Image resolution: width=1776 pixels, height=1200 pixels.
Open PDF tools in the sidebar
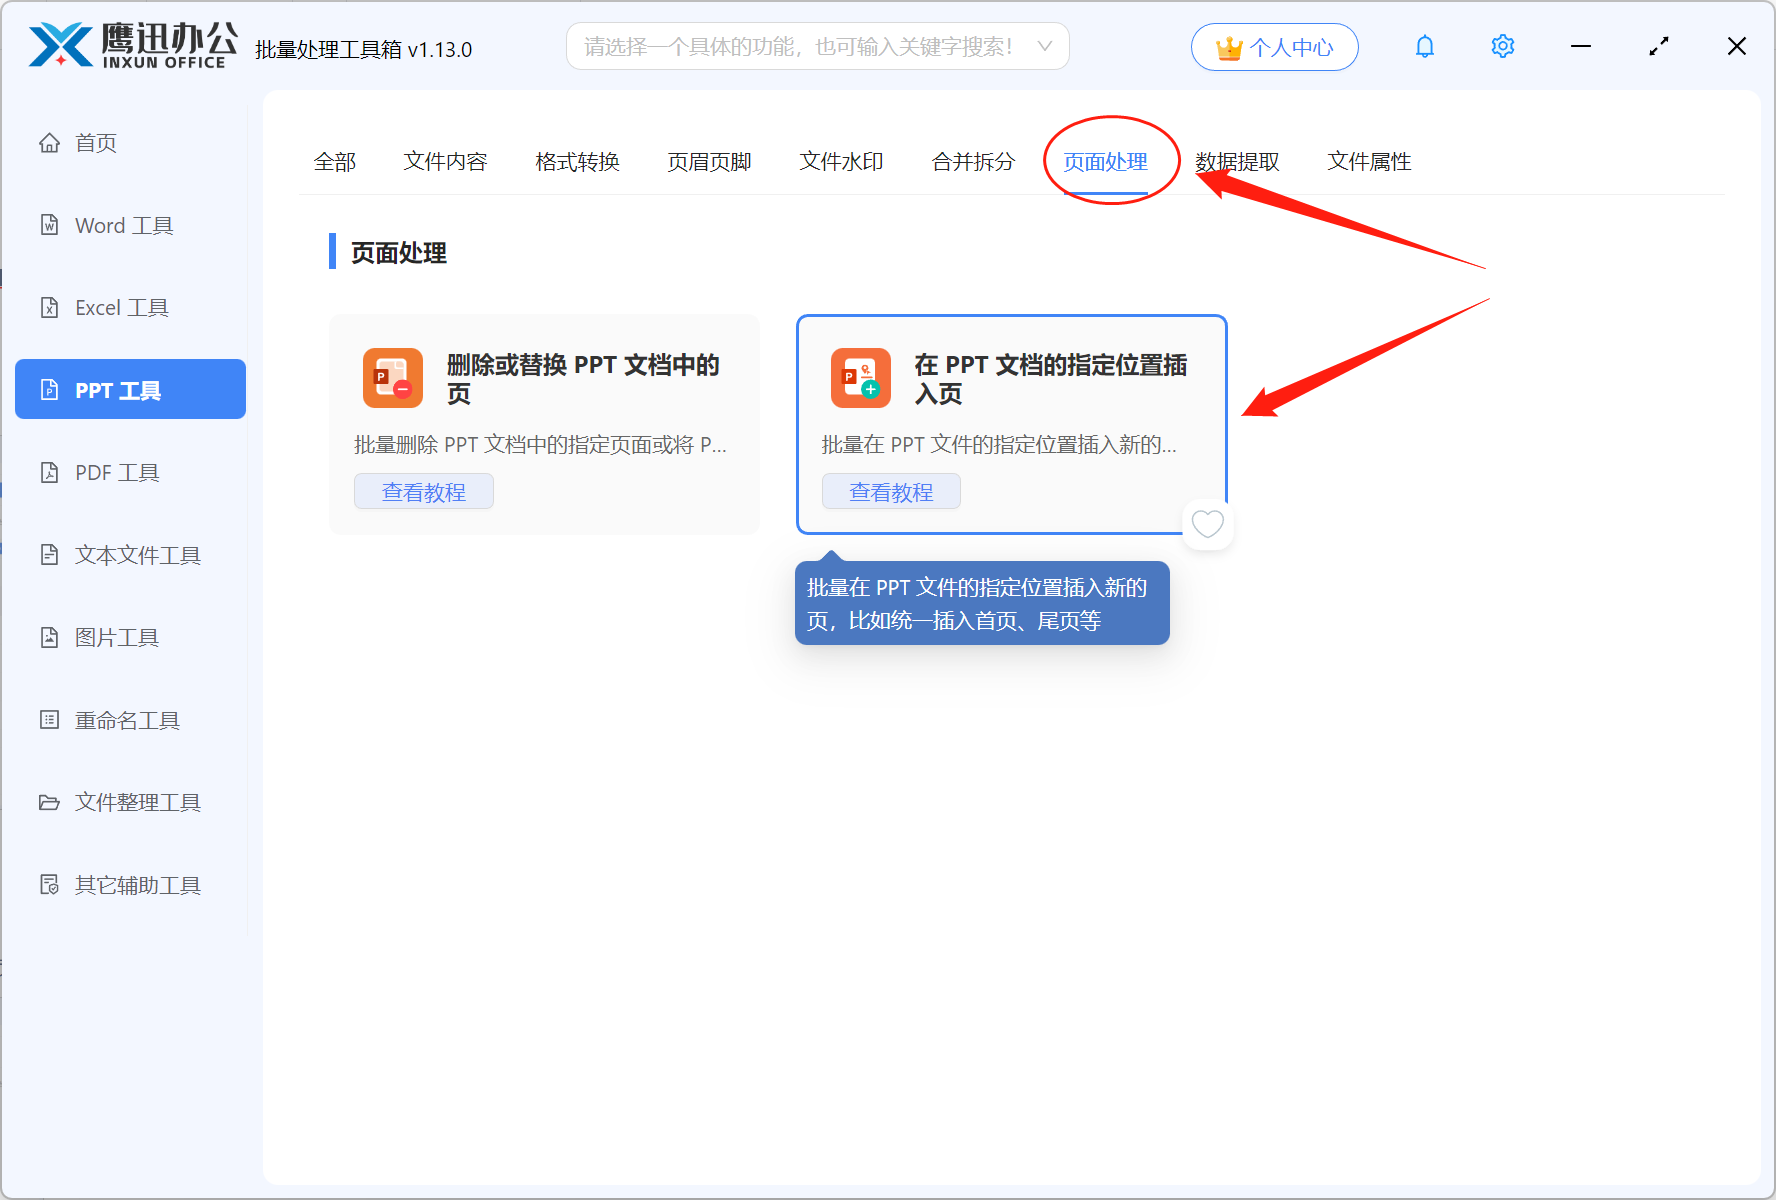point(117,473)
